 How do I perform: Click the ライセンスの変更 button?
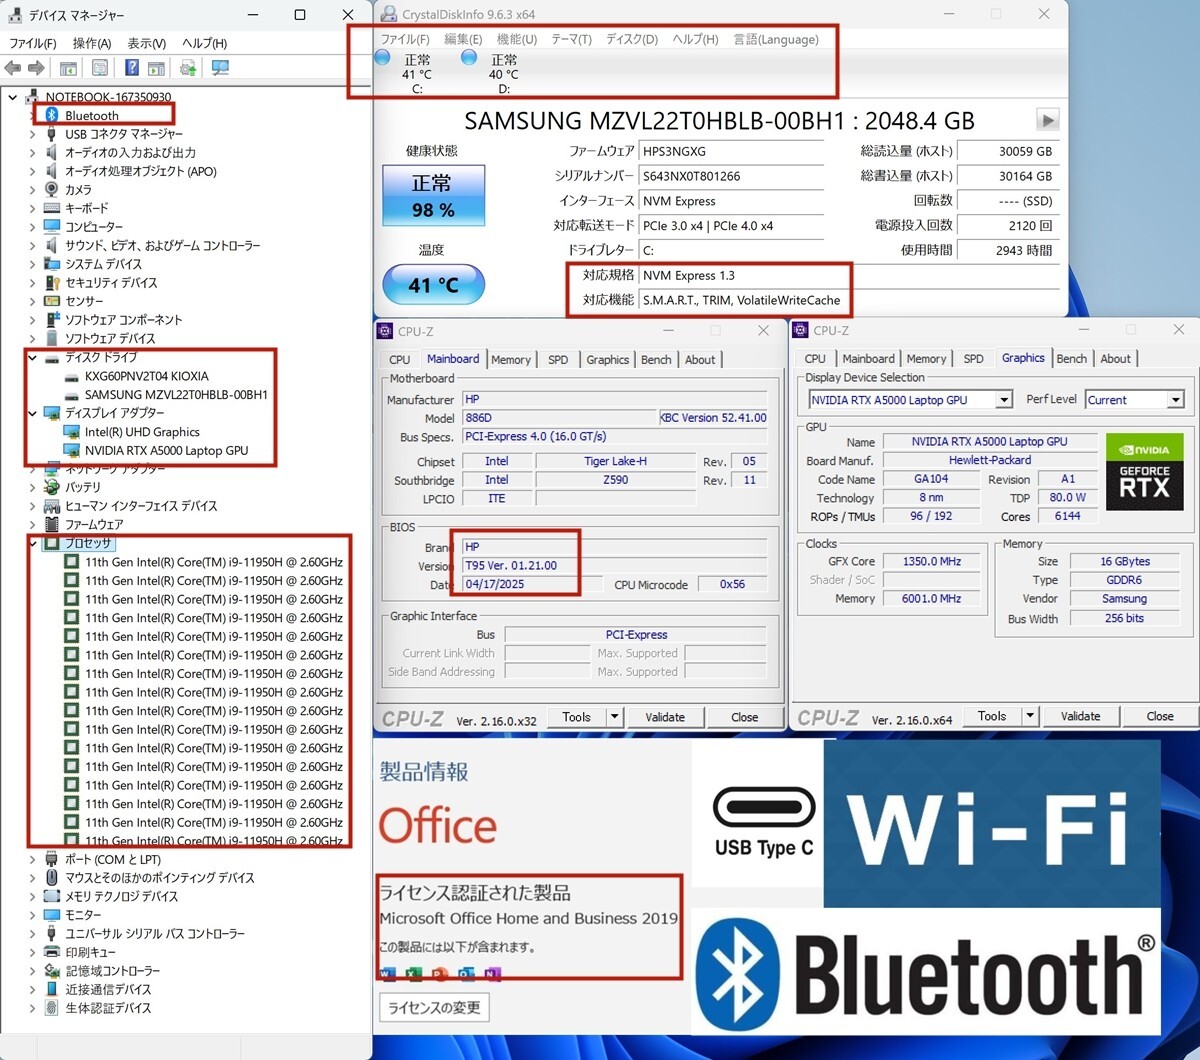tap(434, 1007)
